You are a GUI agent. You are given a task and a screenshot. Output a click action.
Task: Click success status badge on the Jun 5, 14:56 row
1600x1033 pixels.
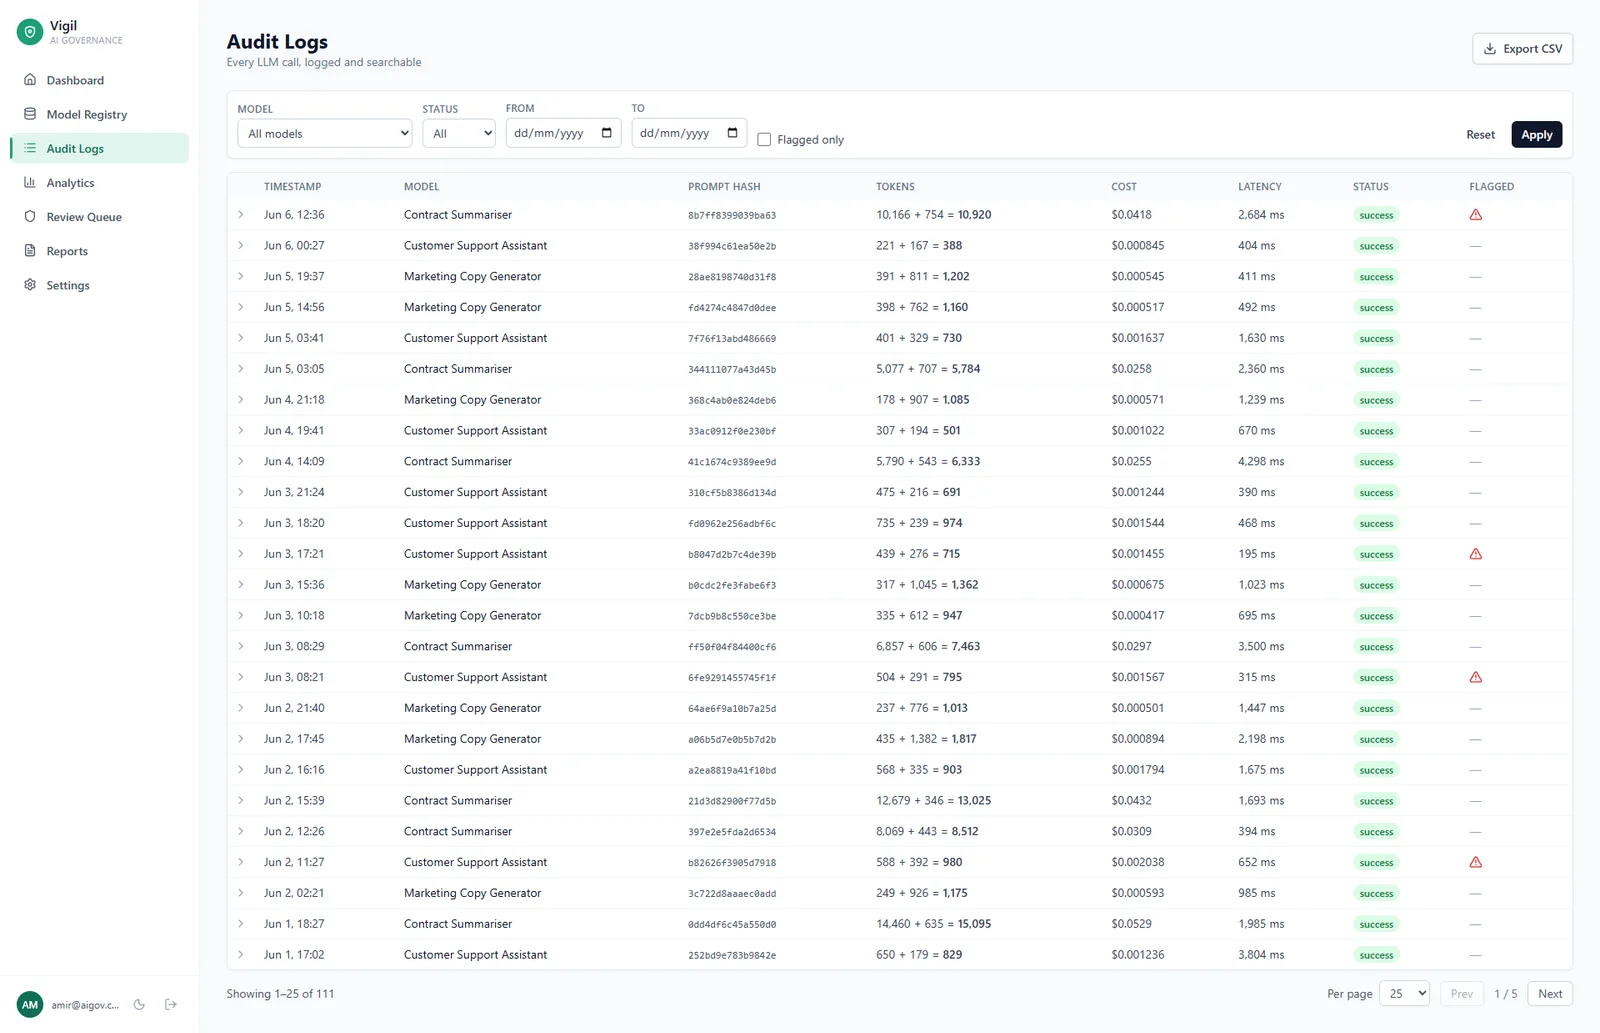point(1376,307)
